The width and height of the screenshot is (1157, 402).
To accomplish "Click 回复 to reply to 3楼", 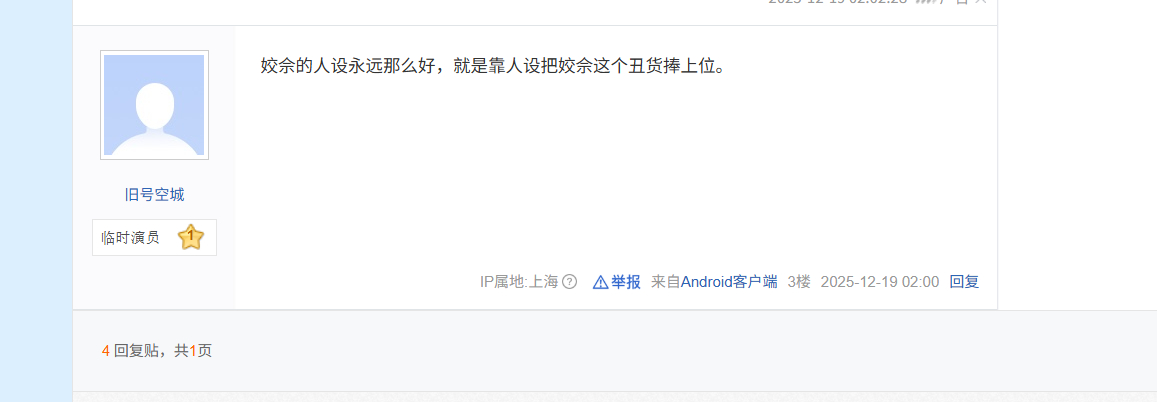I will 964,282.
